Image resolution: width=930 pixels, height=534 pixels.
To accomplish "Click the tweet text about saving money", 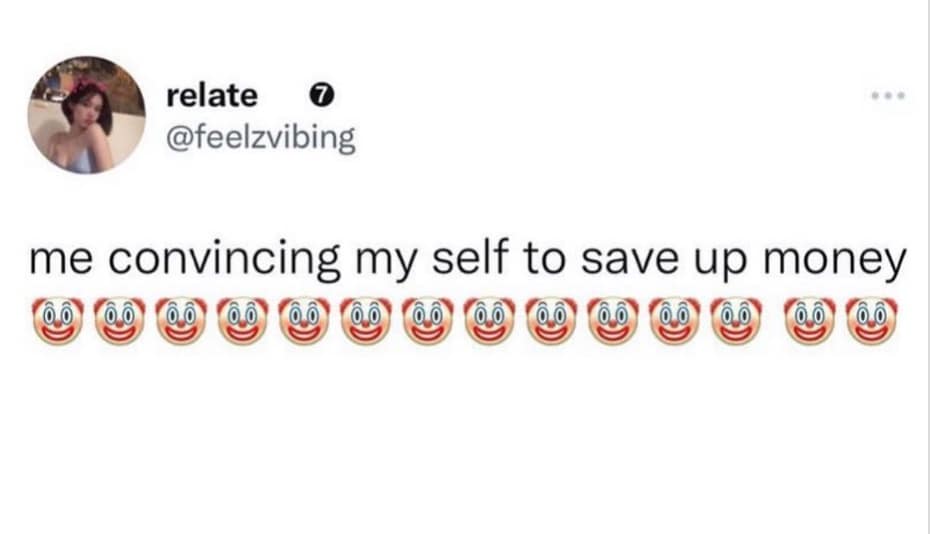I will (x=468, y=258).
